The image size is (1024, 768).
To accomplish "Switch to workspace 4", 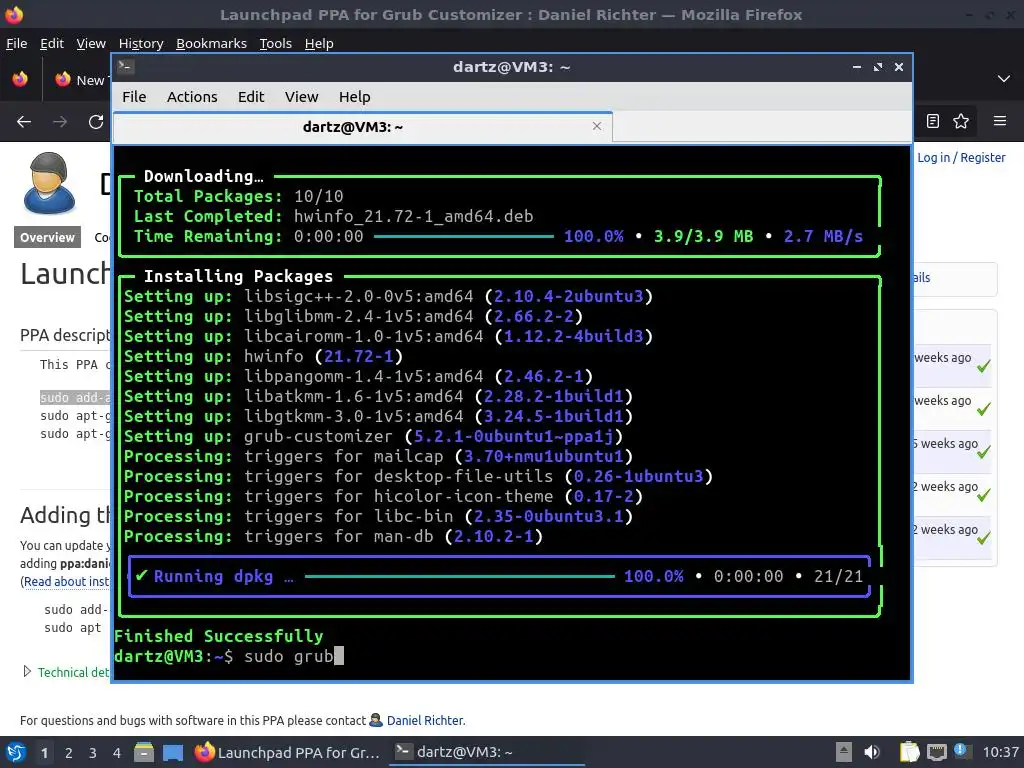I will [116, 753].
